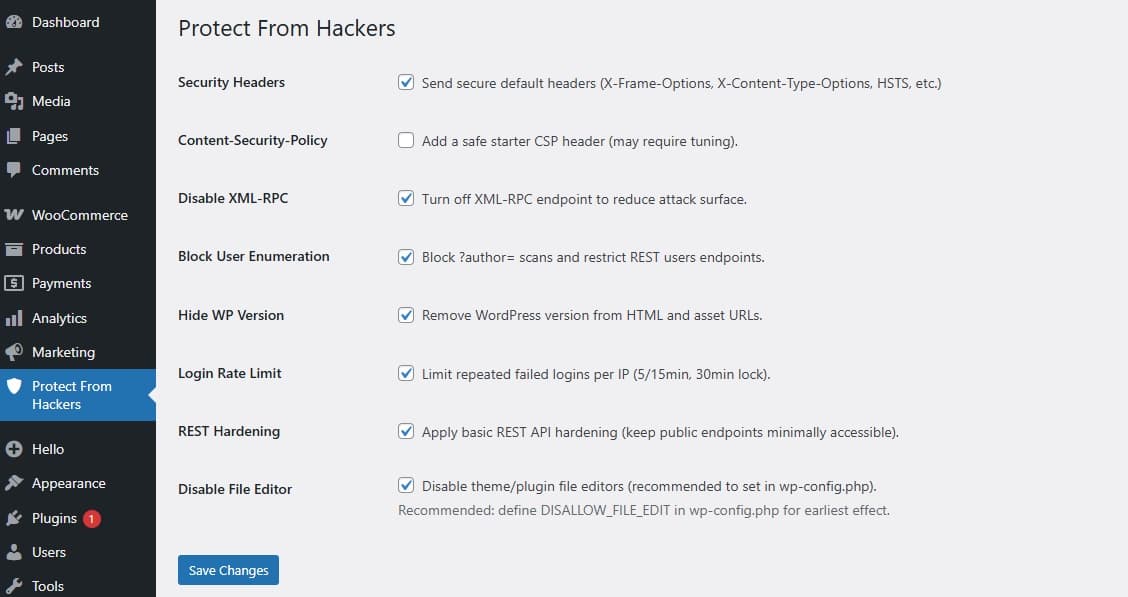Click the Analytics bar chart icon

[14, 318]
